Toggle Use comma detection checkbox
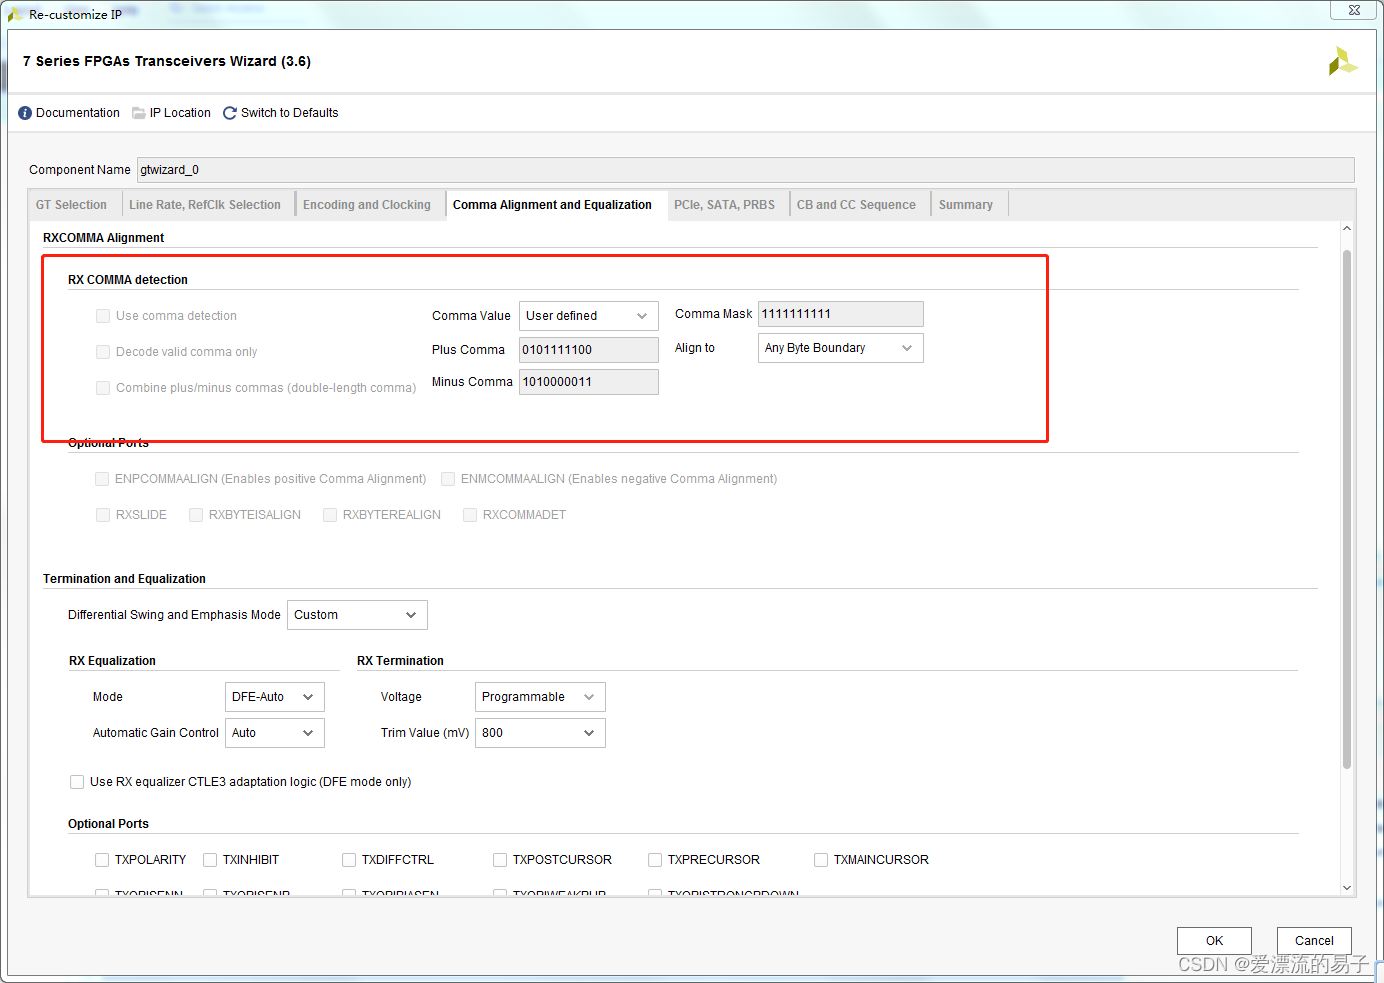 [103, 316]
